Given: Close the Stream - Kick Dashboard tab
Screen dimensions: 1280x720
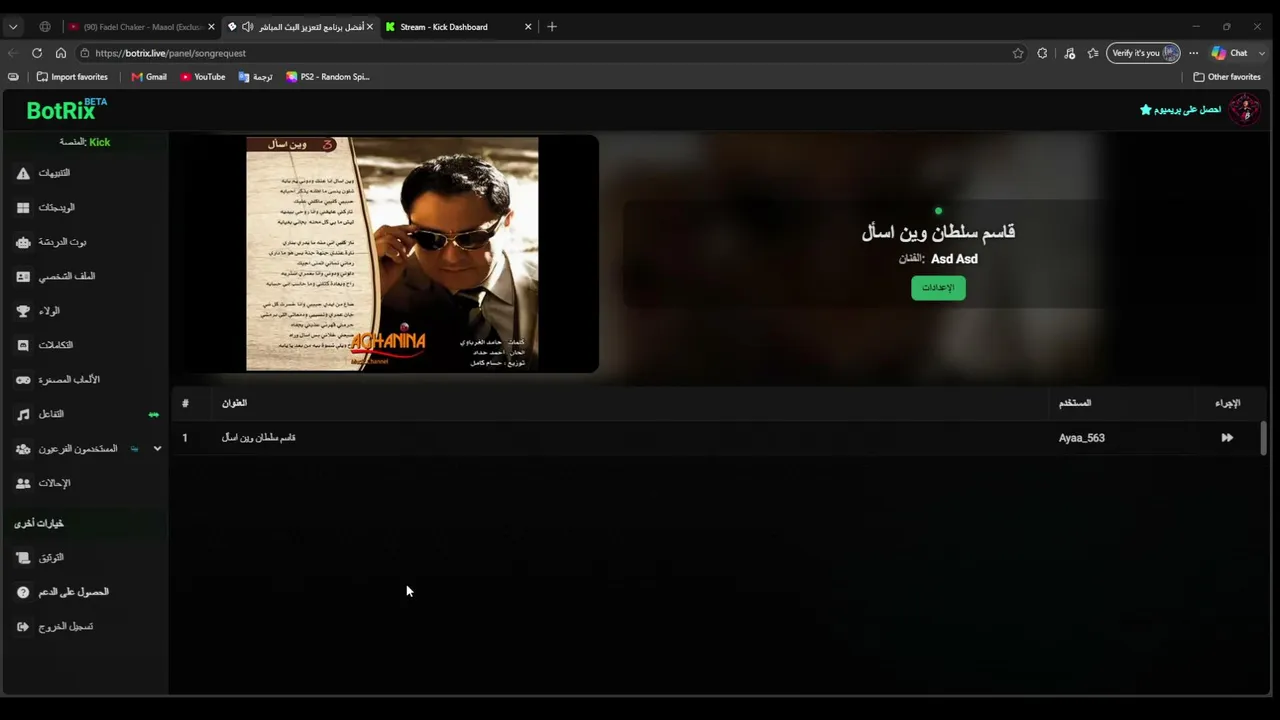Looking at the screenshot, I should click(x=528, y=27).
